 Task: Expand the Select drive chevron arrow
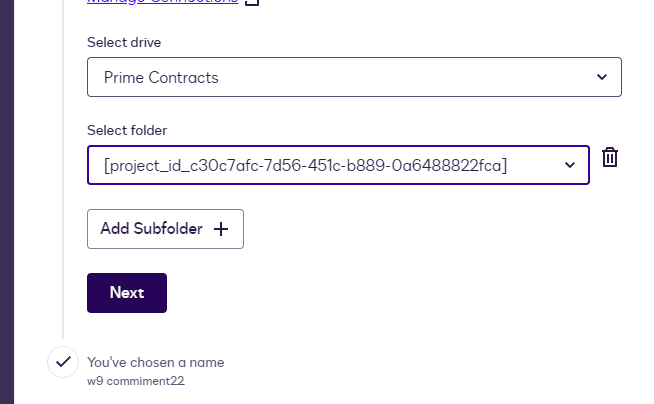tap(601, 77)
